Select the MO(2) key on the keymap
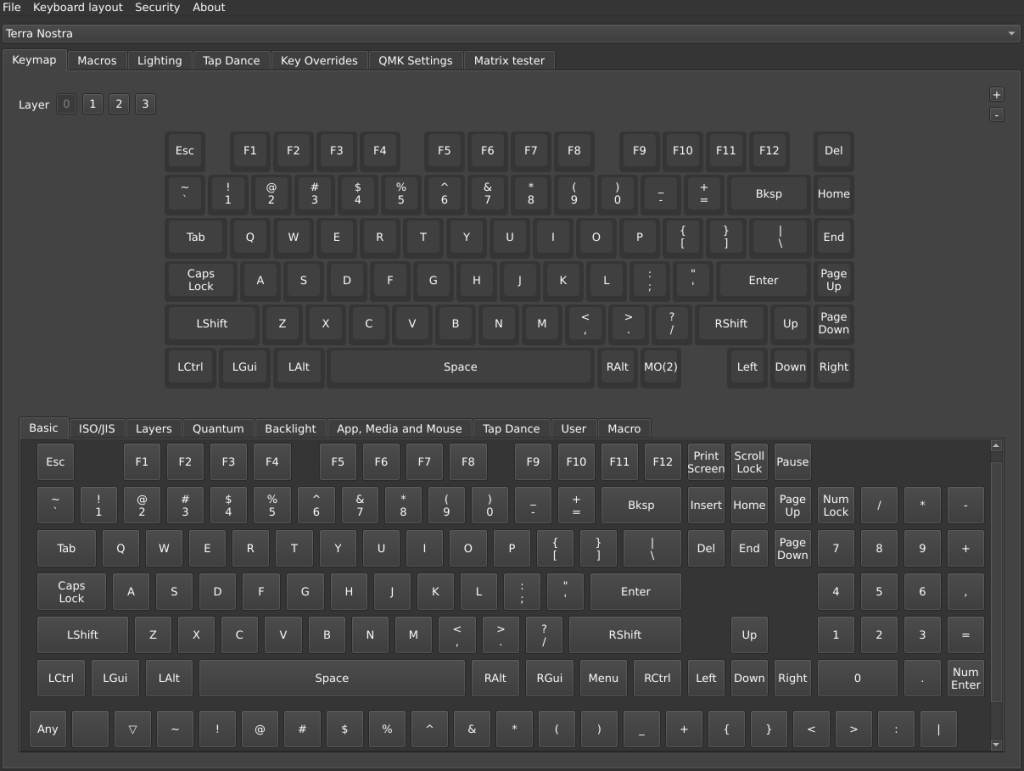1024x771 pixels. tap(660, 367)
